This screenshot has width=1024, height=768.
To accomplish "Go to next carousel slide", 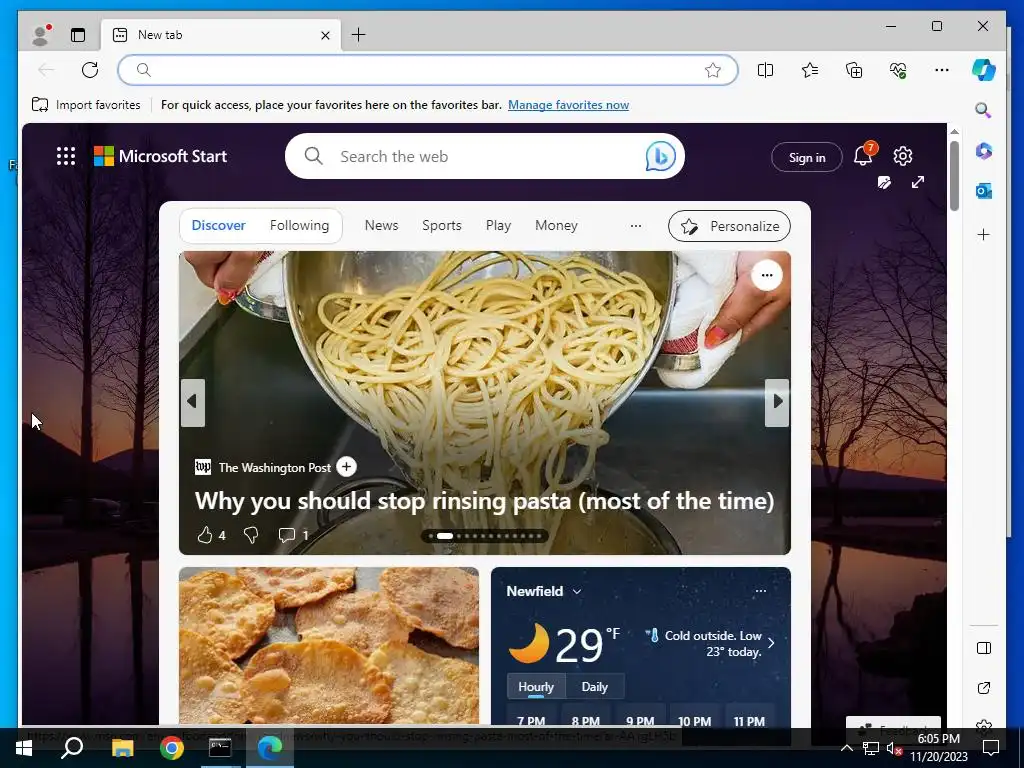I will click(x=777, y=402).
